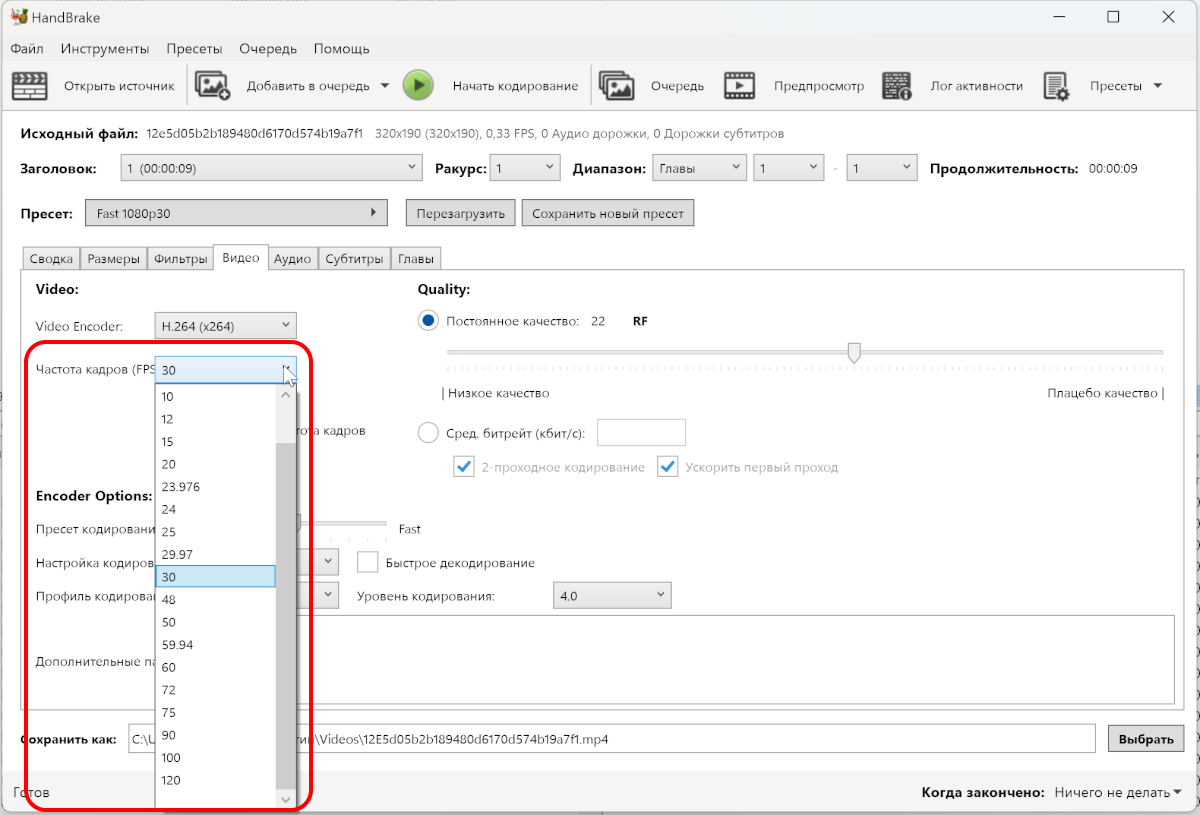1200x815 pixels.
Task: Click Начать кодирование label
Action: (515, 86)
